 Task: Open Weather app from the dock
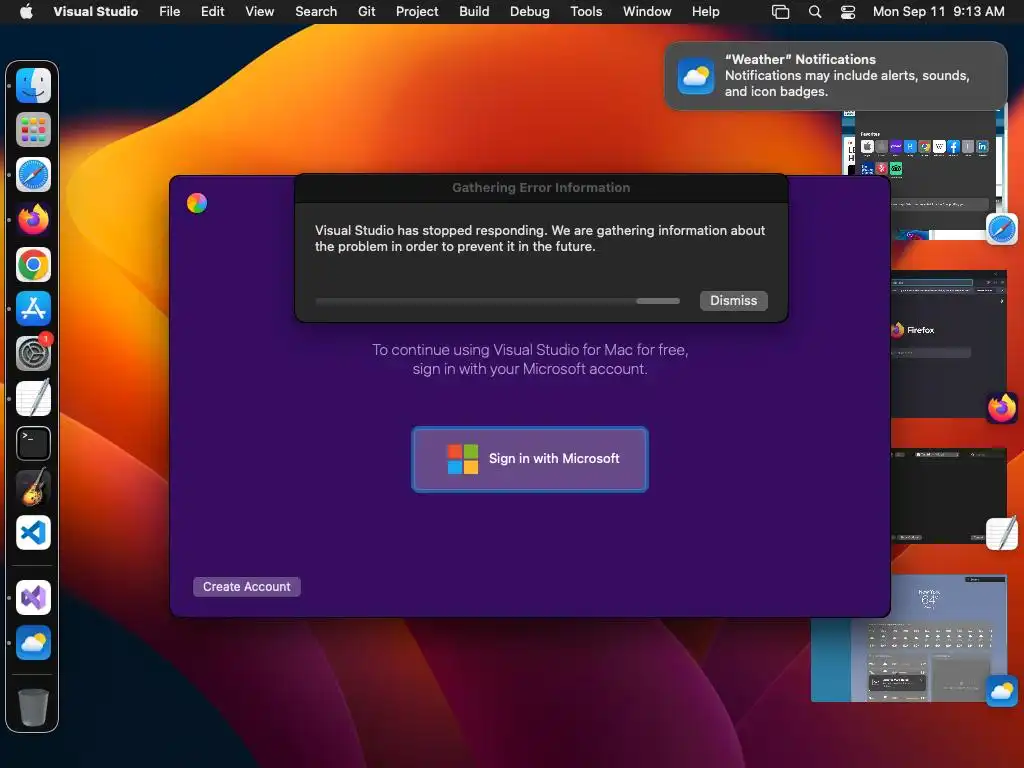pos(33,643)
